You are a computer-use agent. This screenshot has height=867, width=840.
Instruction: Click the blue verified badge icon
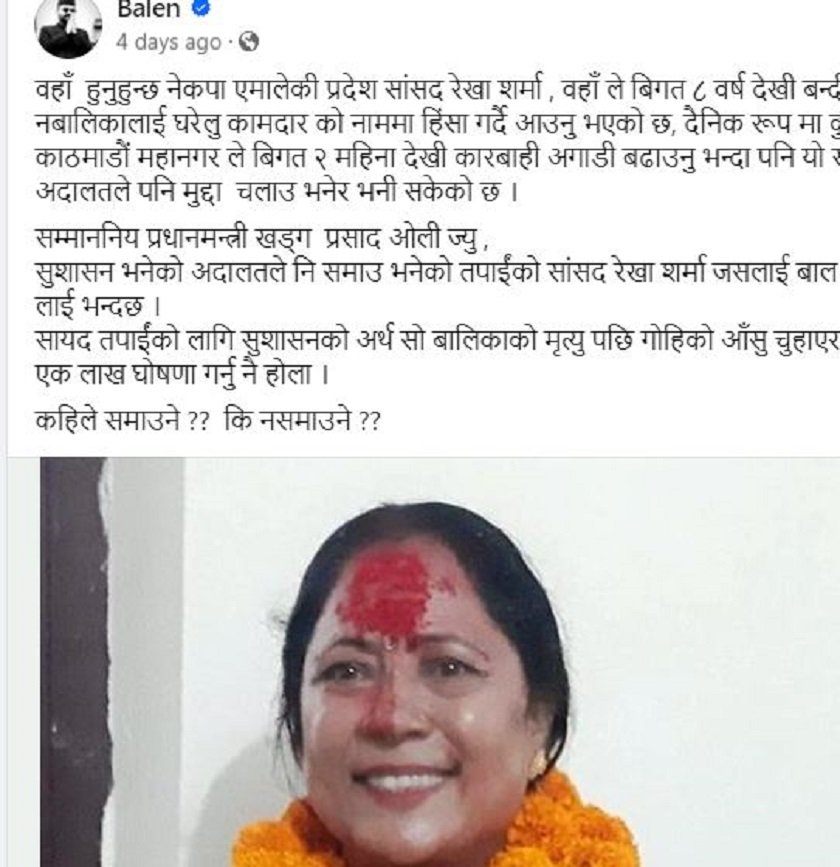[x=201, y=8]
